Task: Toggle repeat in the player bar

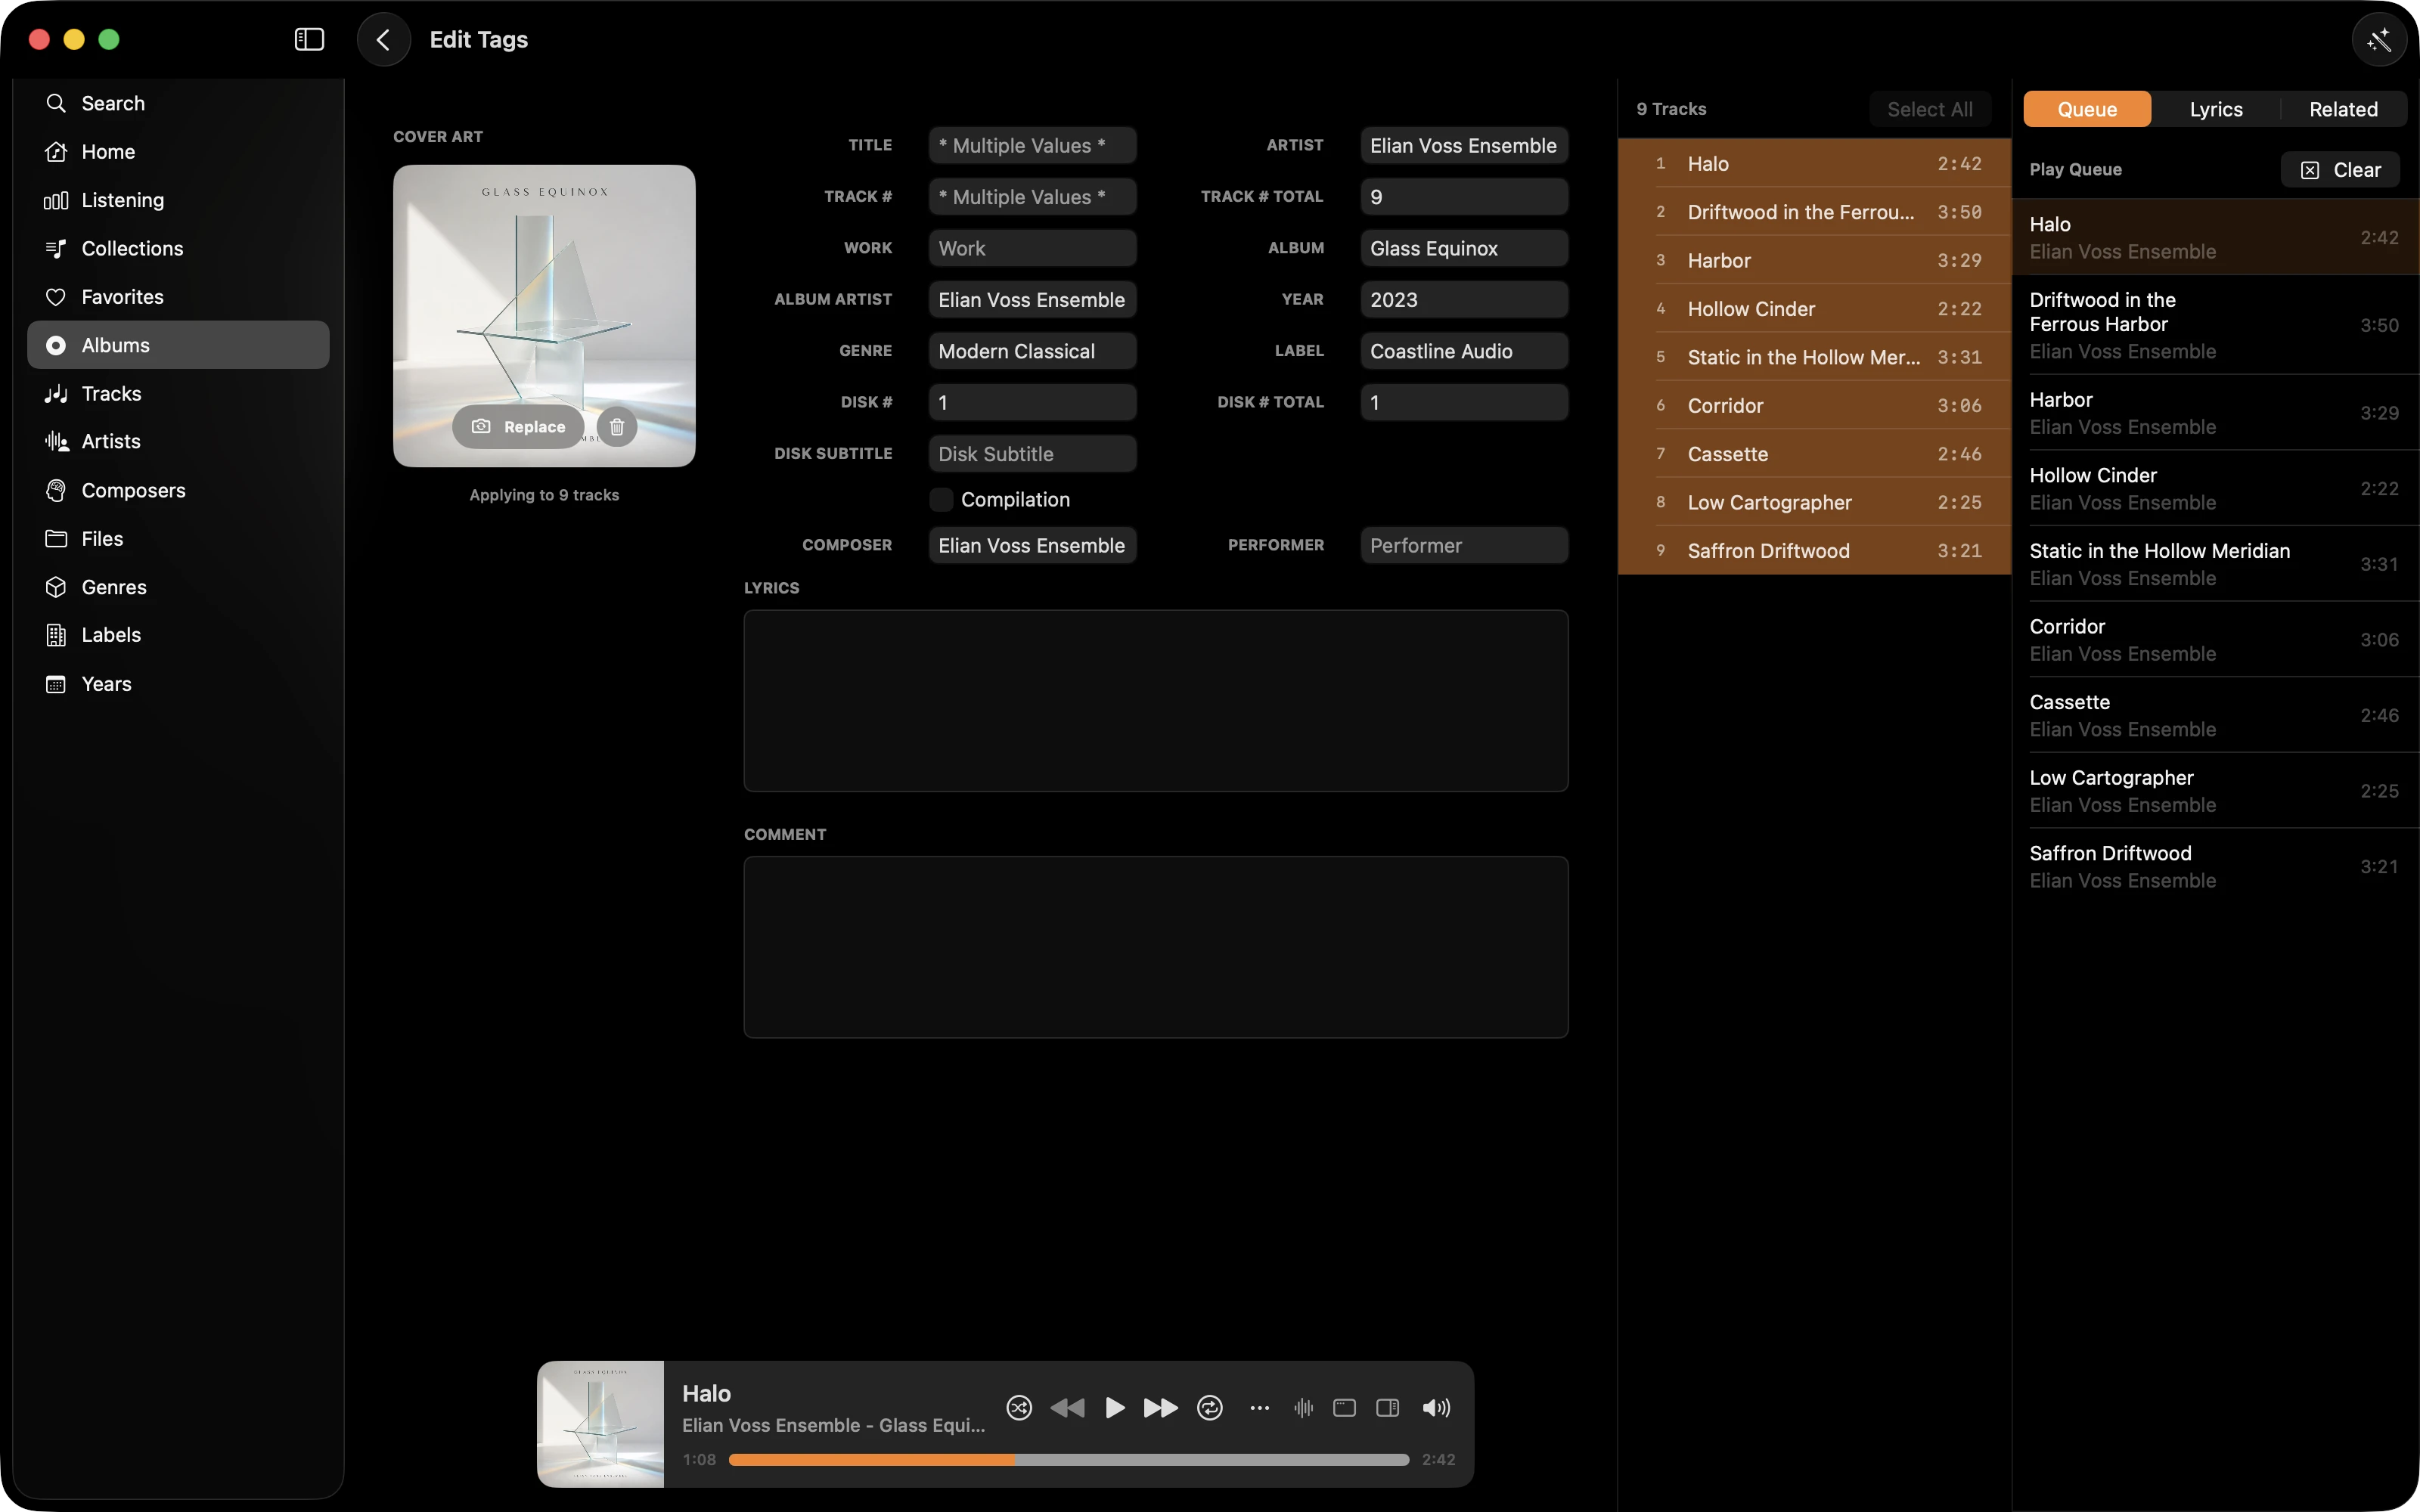Action: coord(1210,1408)
